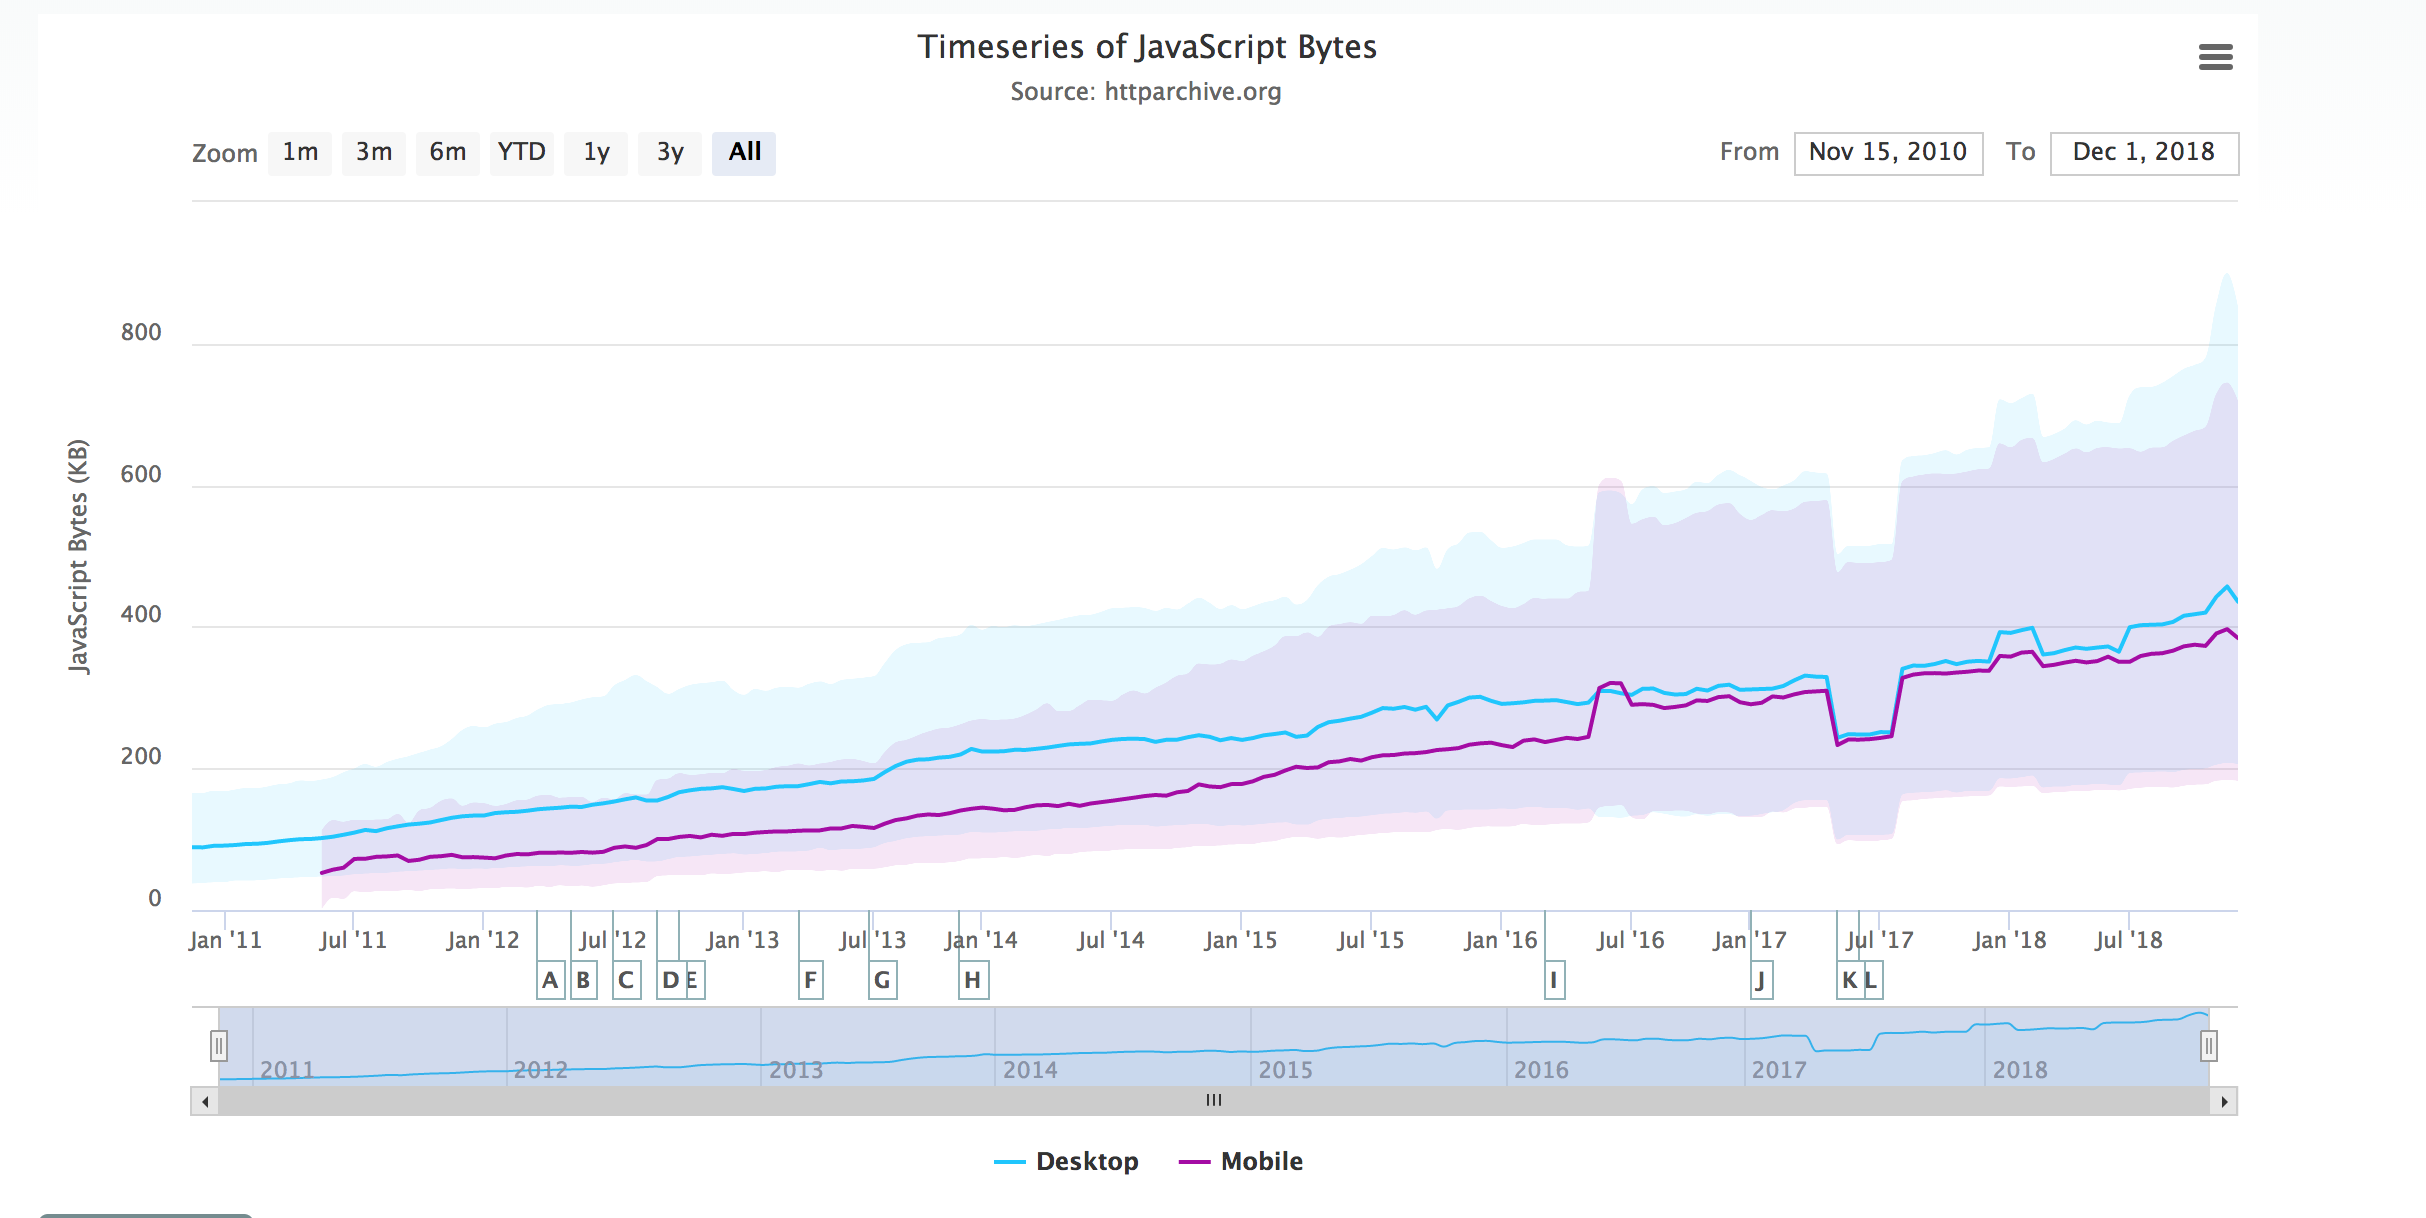
Task: Click flag marker A on timeline
Action: 550,980
